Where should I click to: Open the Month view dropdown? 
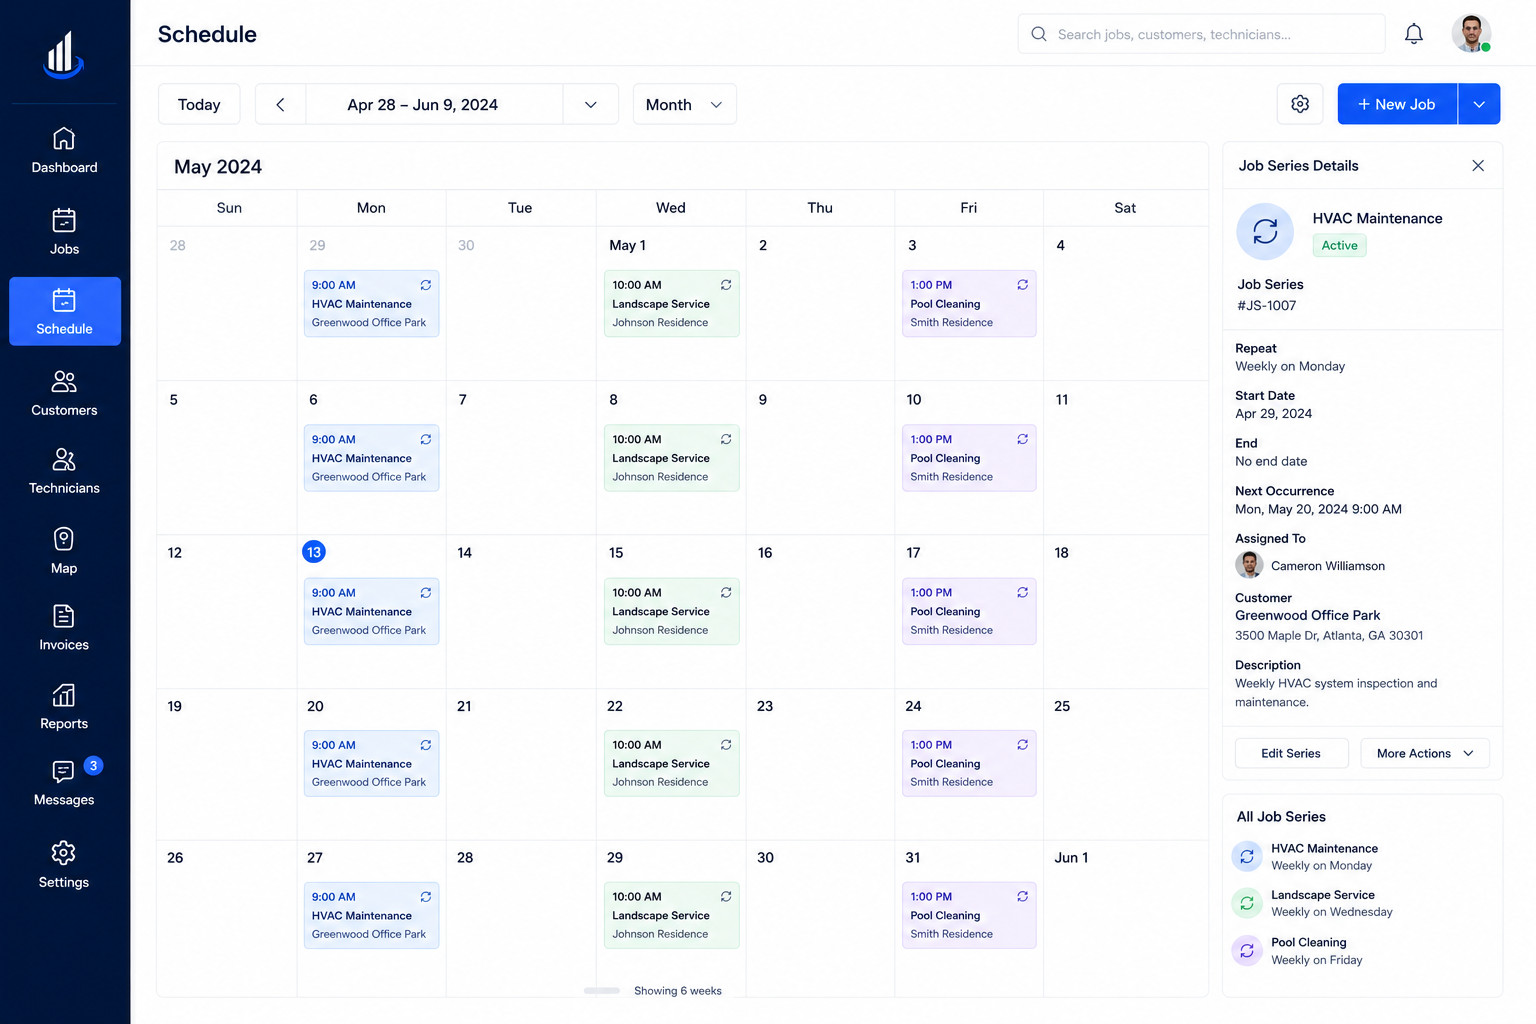(685, 104)
